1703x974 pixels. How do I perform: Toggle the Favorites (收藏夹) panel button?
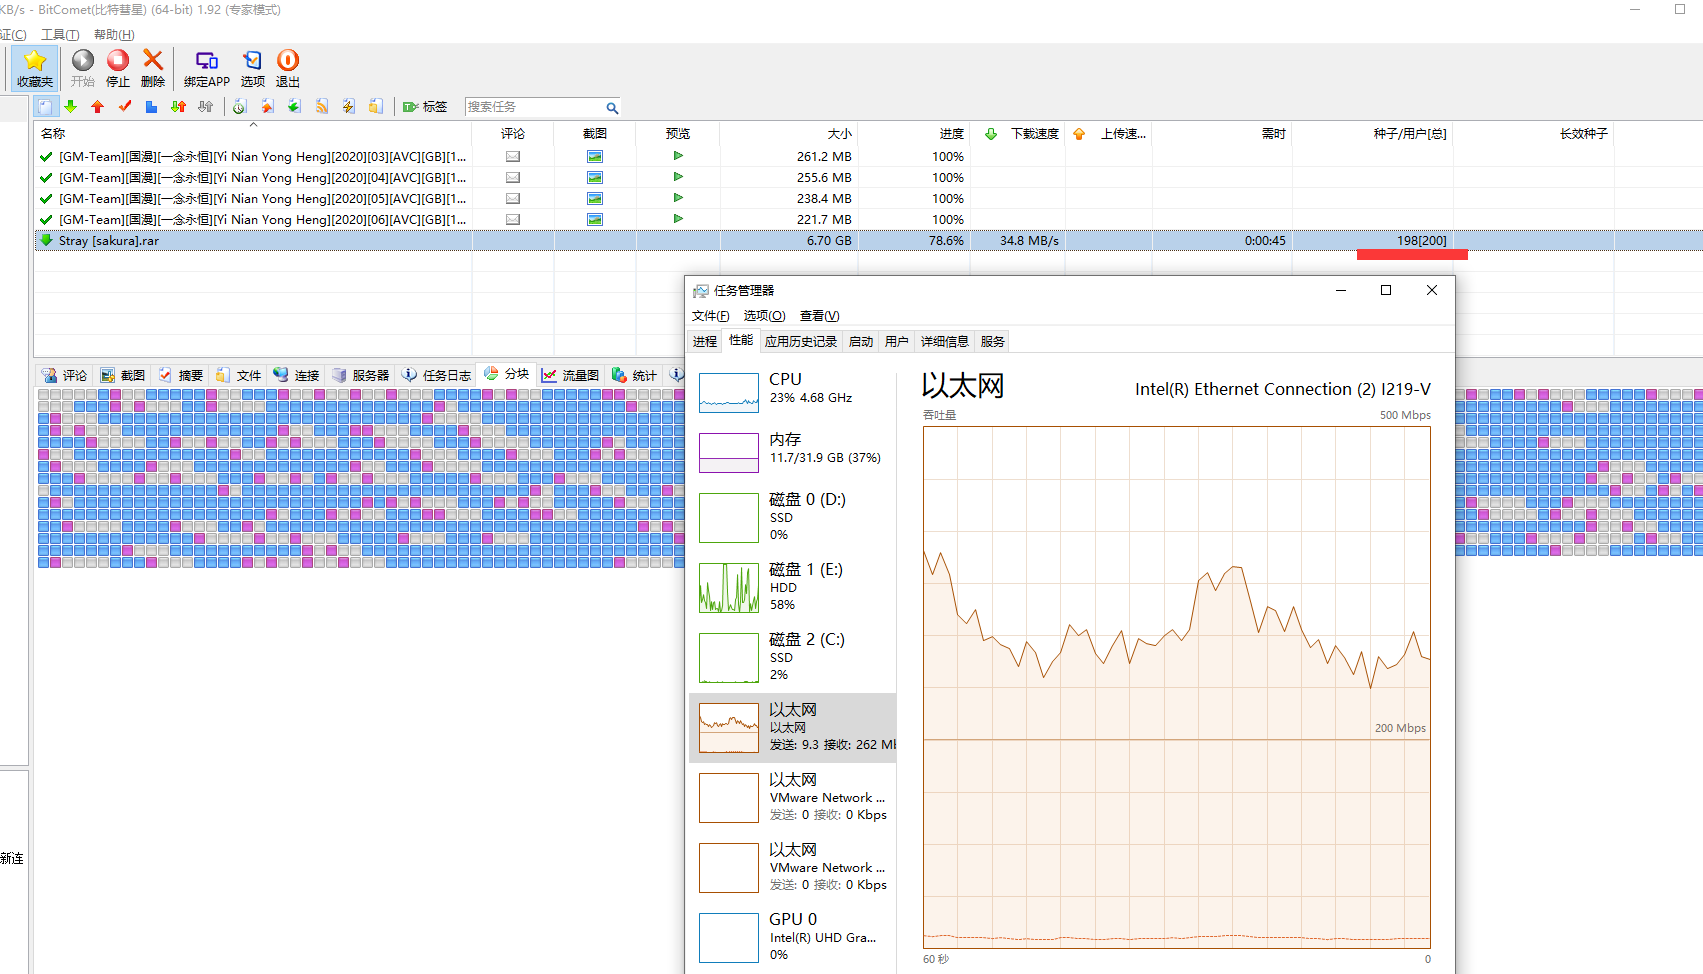pyautogui.click(x=35, y=68)
